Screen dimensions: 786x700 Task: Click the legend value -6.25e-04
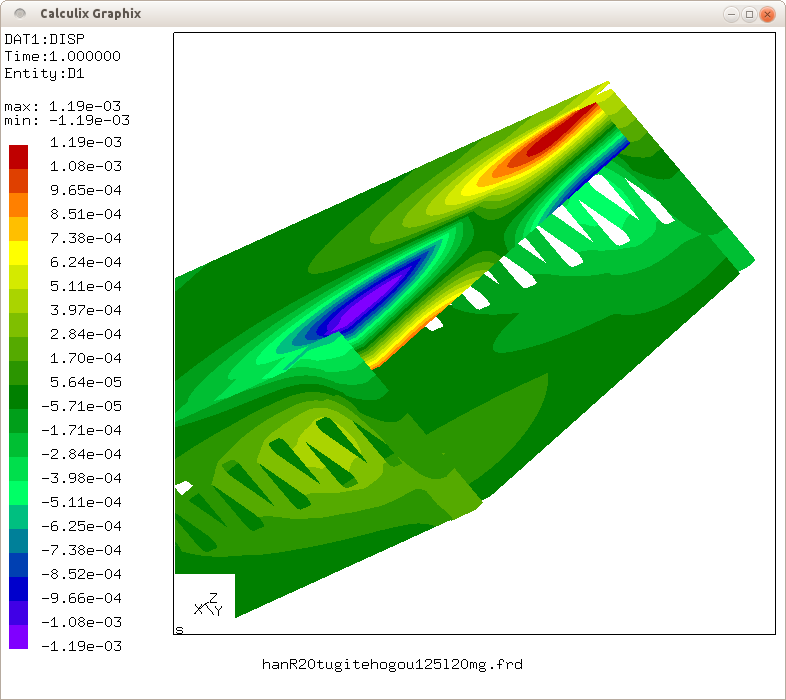coord(81,527)
